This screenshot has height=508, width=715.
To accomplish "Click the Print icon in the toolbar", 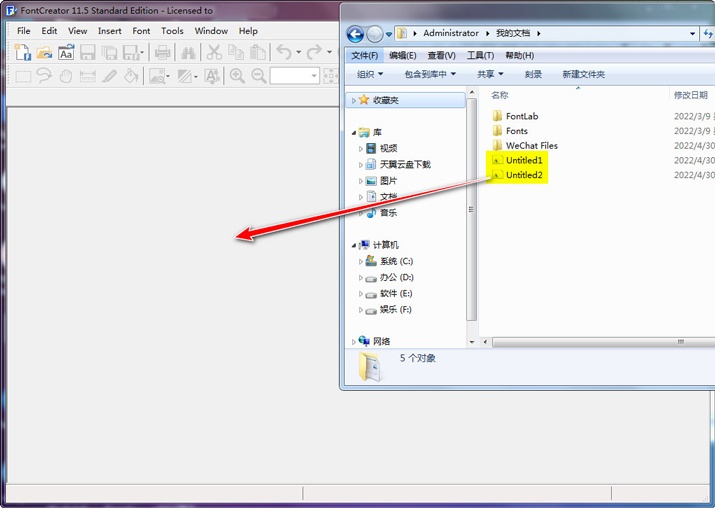I will 162,53.
